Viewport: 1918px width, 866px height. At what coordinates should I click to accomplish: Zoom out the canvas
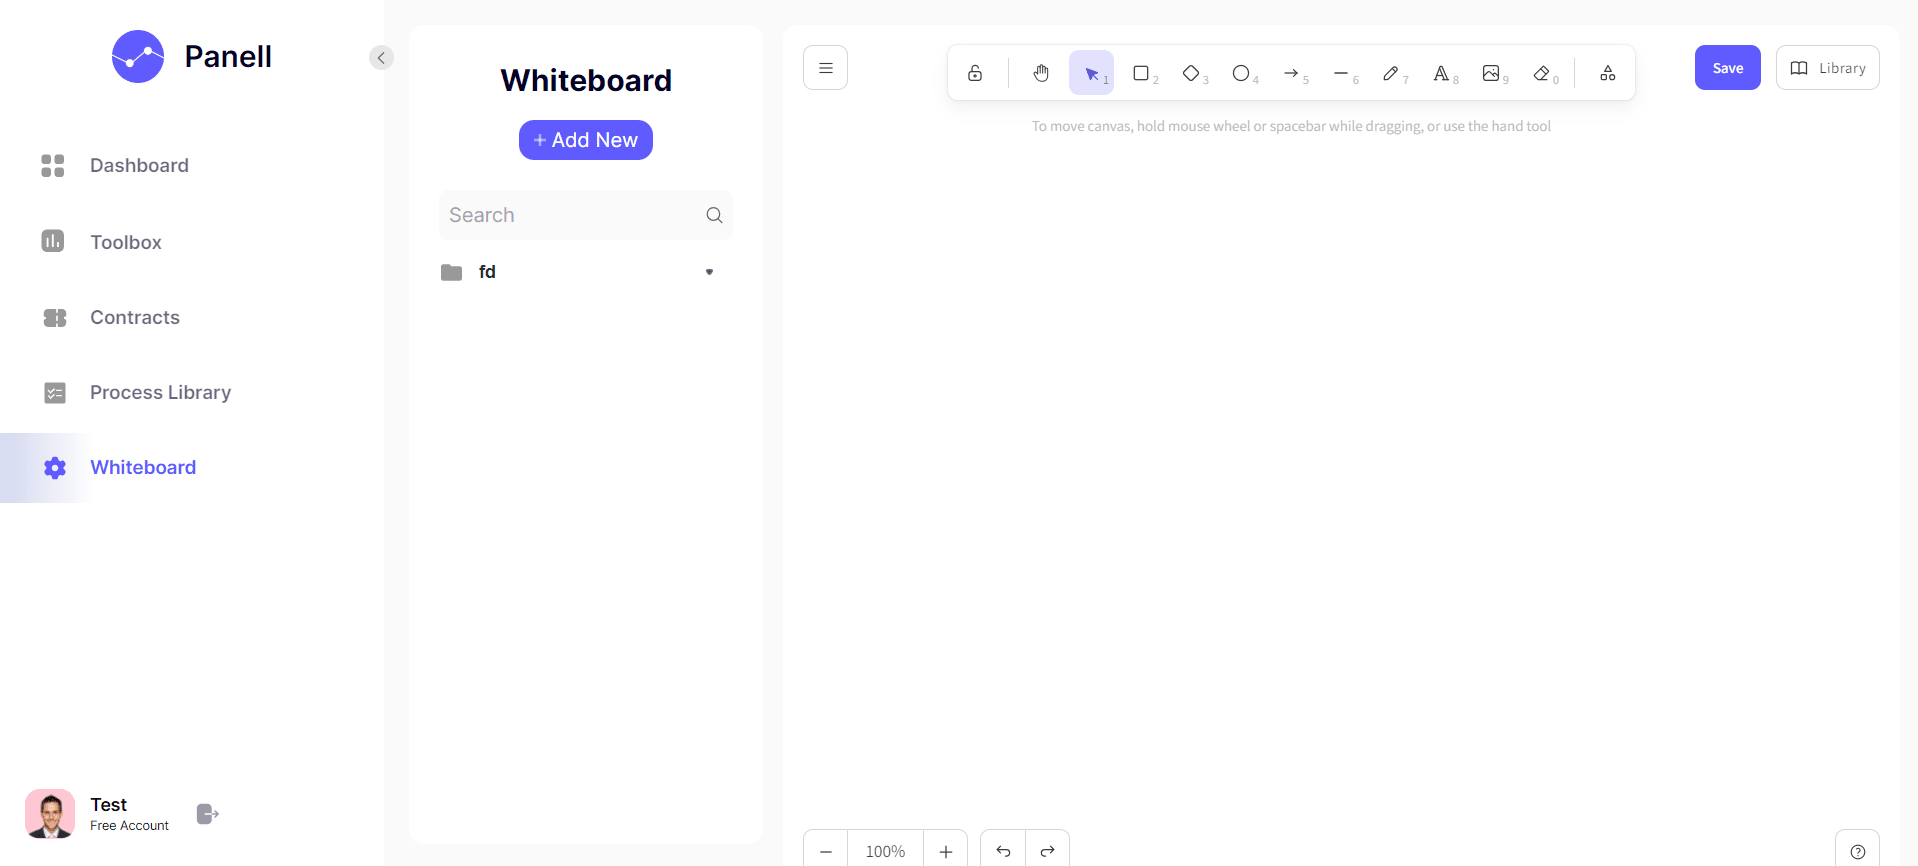coord(826,851)
